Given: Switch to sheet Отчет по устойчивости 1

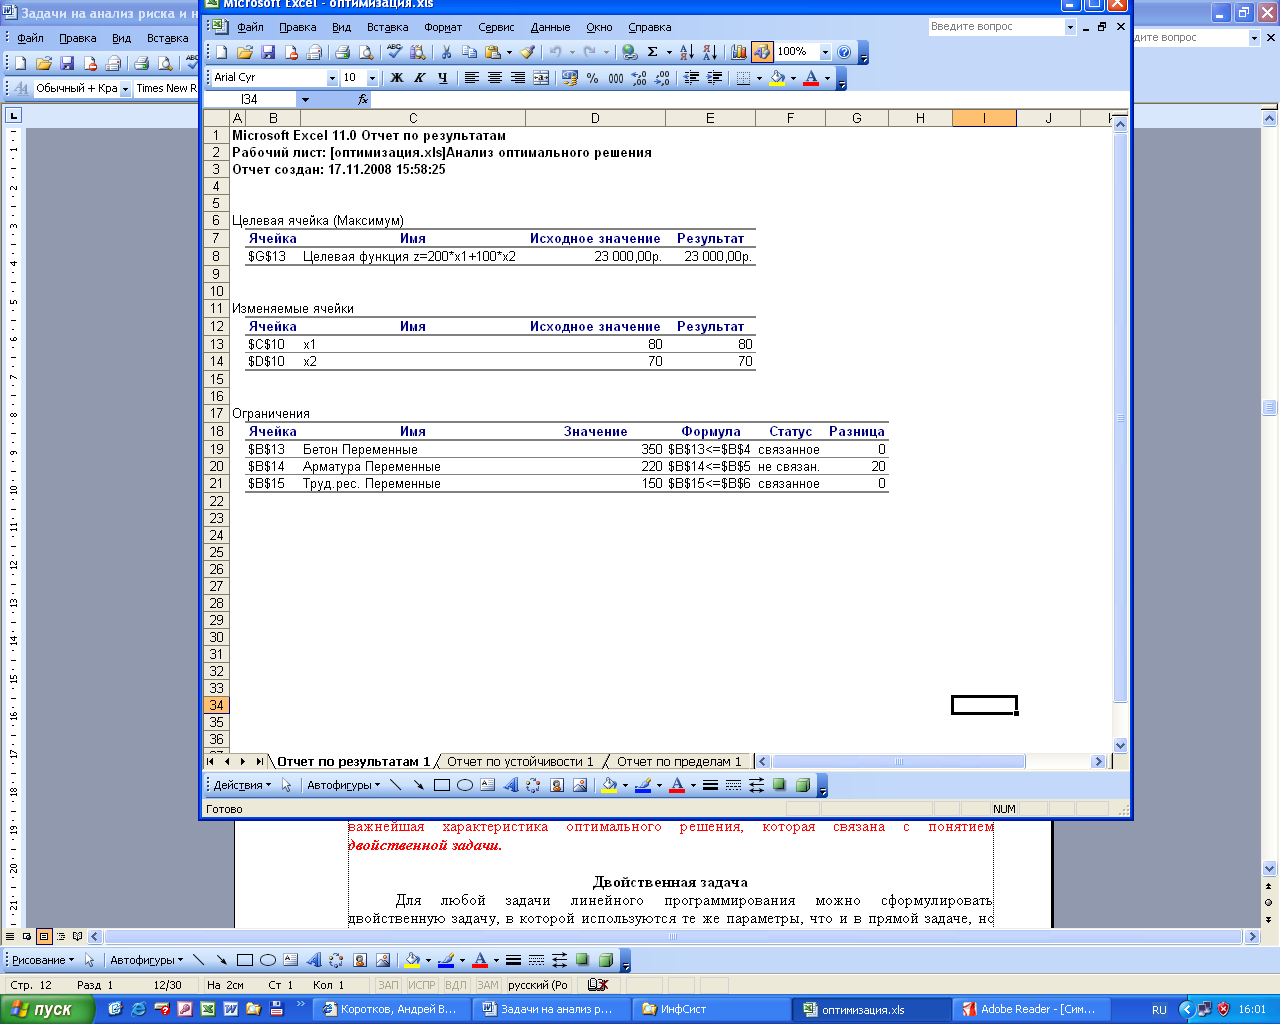Looking at the screenshot, I should coord(520,761).
